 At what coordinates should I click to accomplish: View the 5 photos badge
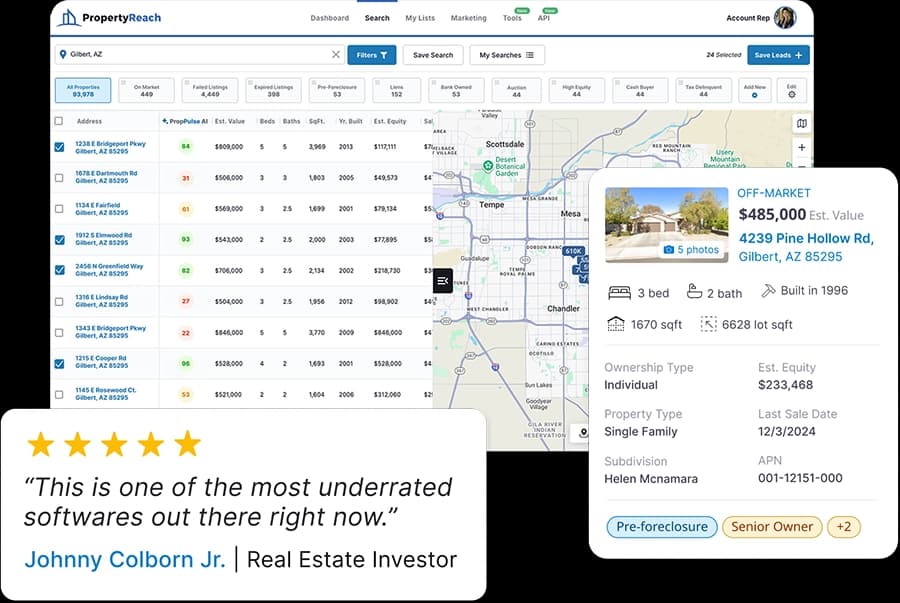coord(691,250)
